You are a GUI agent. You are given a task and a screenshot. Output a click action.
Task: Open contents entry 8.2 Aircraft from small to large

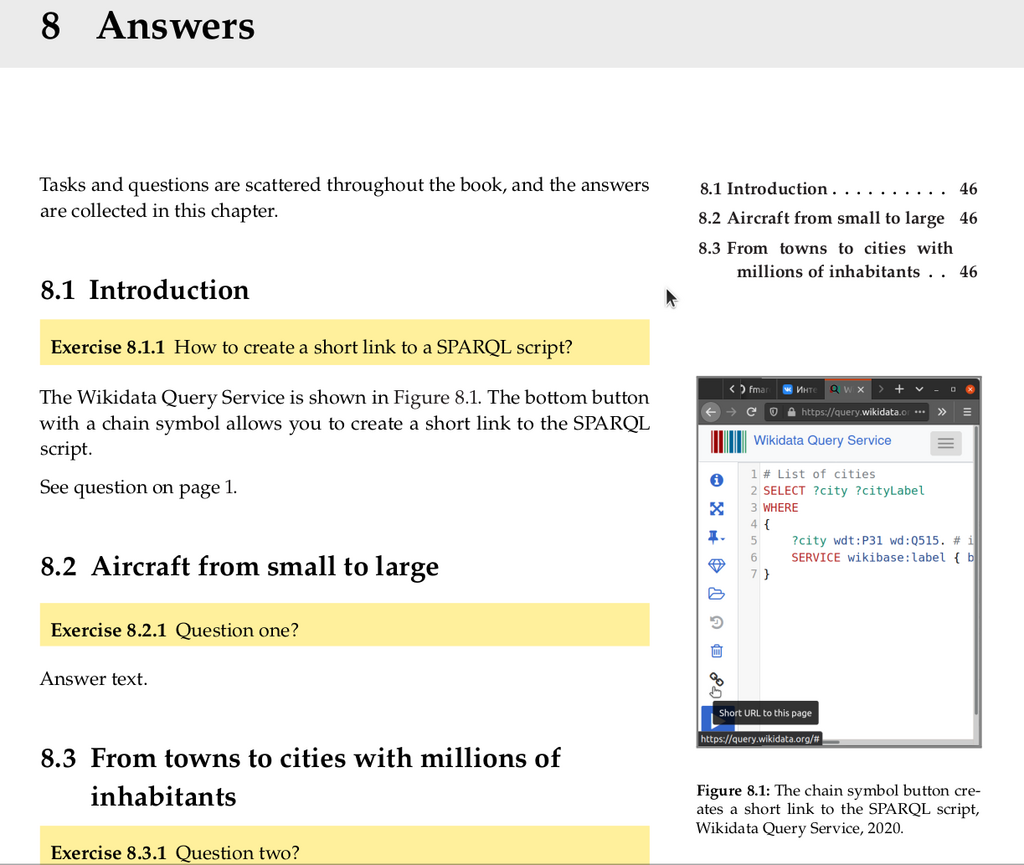(838, 218)
